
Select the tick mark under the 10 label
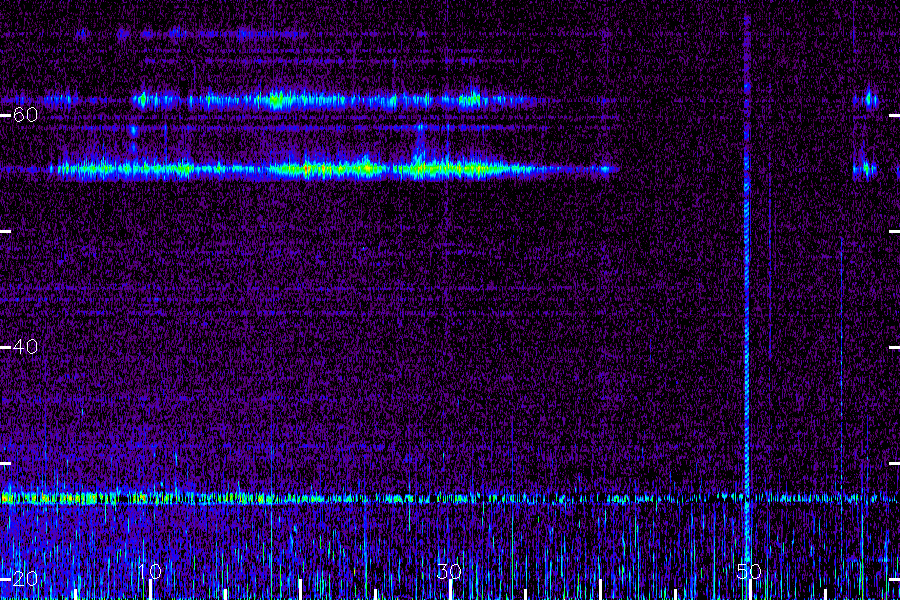(150, 590)
